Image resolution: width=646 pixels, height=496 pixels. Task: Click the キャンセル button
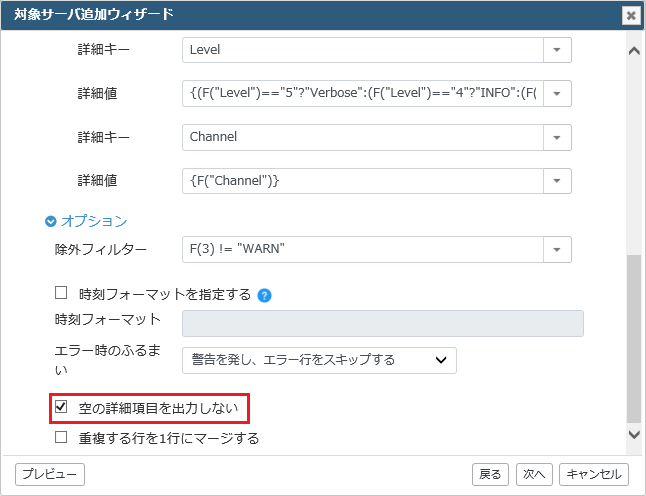[594, 475]
